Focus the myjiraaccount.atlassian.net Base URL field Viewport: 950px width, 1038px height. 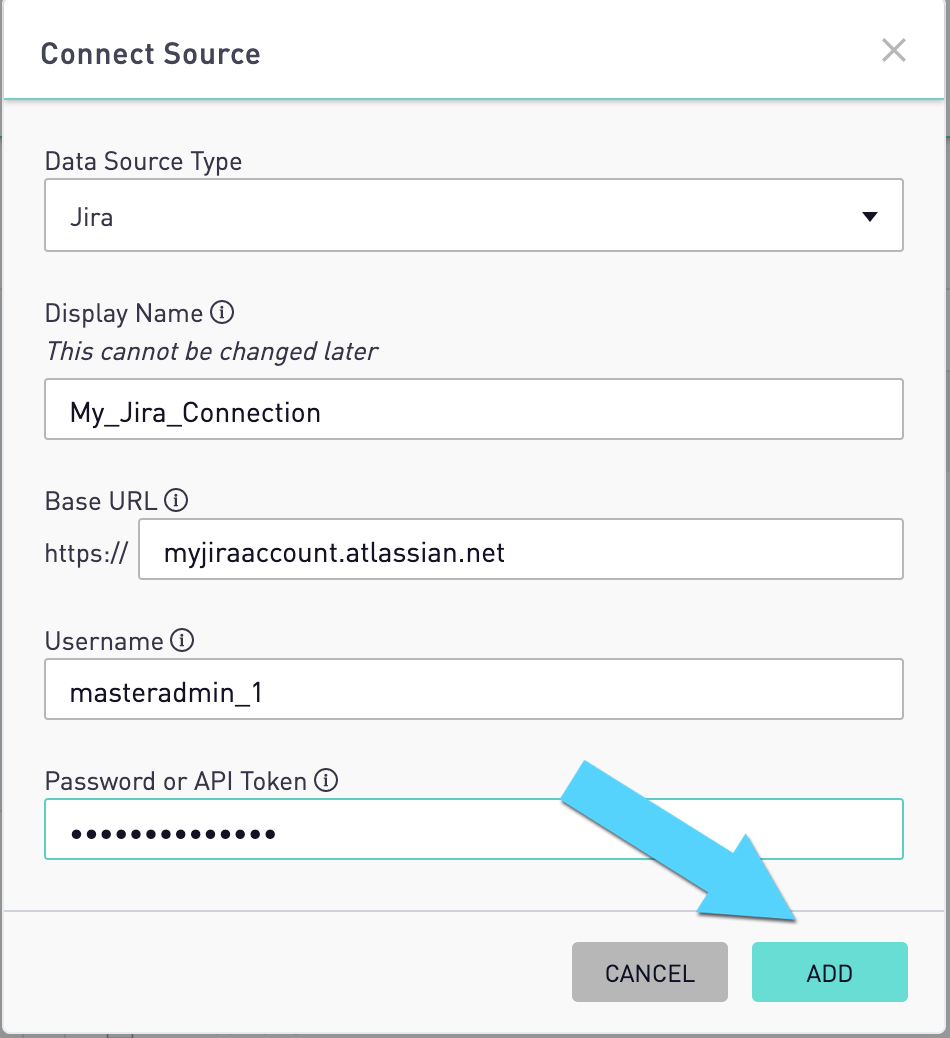coord(521,549)
